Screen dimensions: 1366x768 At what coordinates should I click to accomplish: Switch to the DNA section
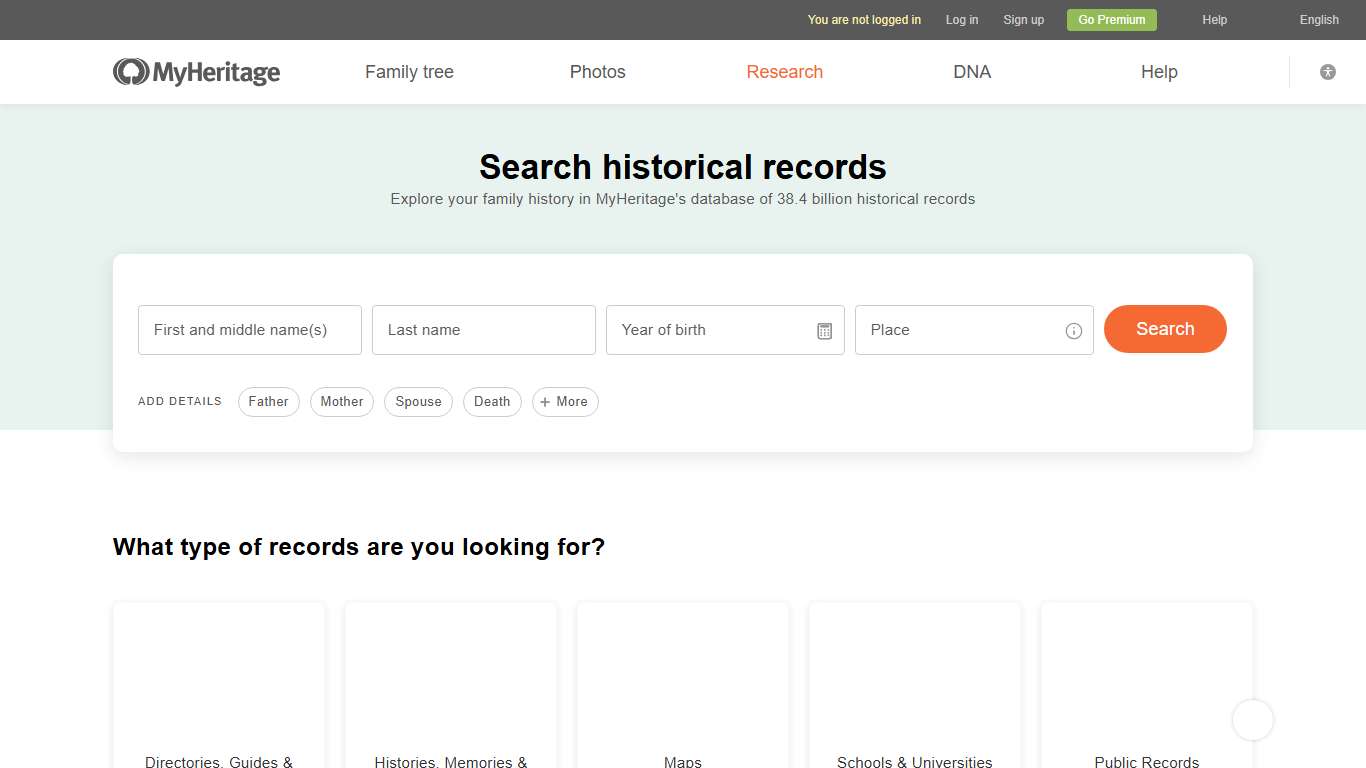pos(971,71)
